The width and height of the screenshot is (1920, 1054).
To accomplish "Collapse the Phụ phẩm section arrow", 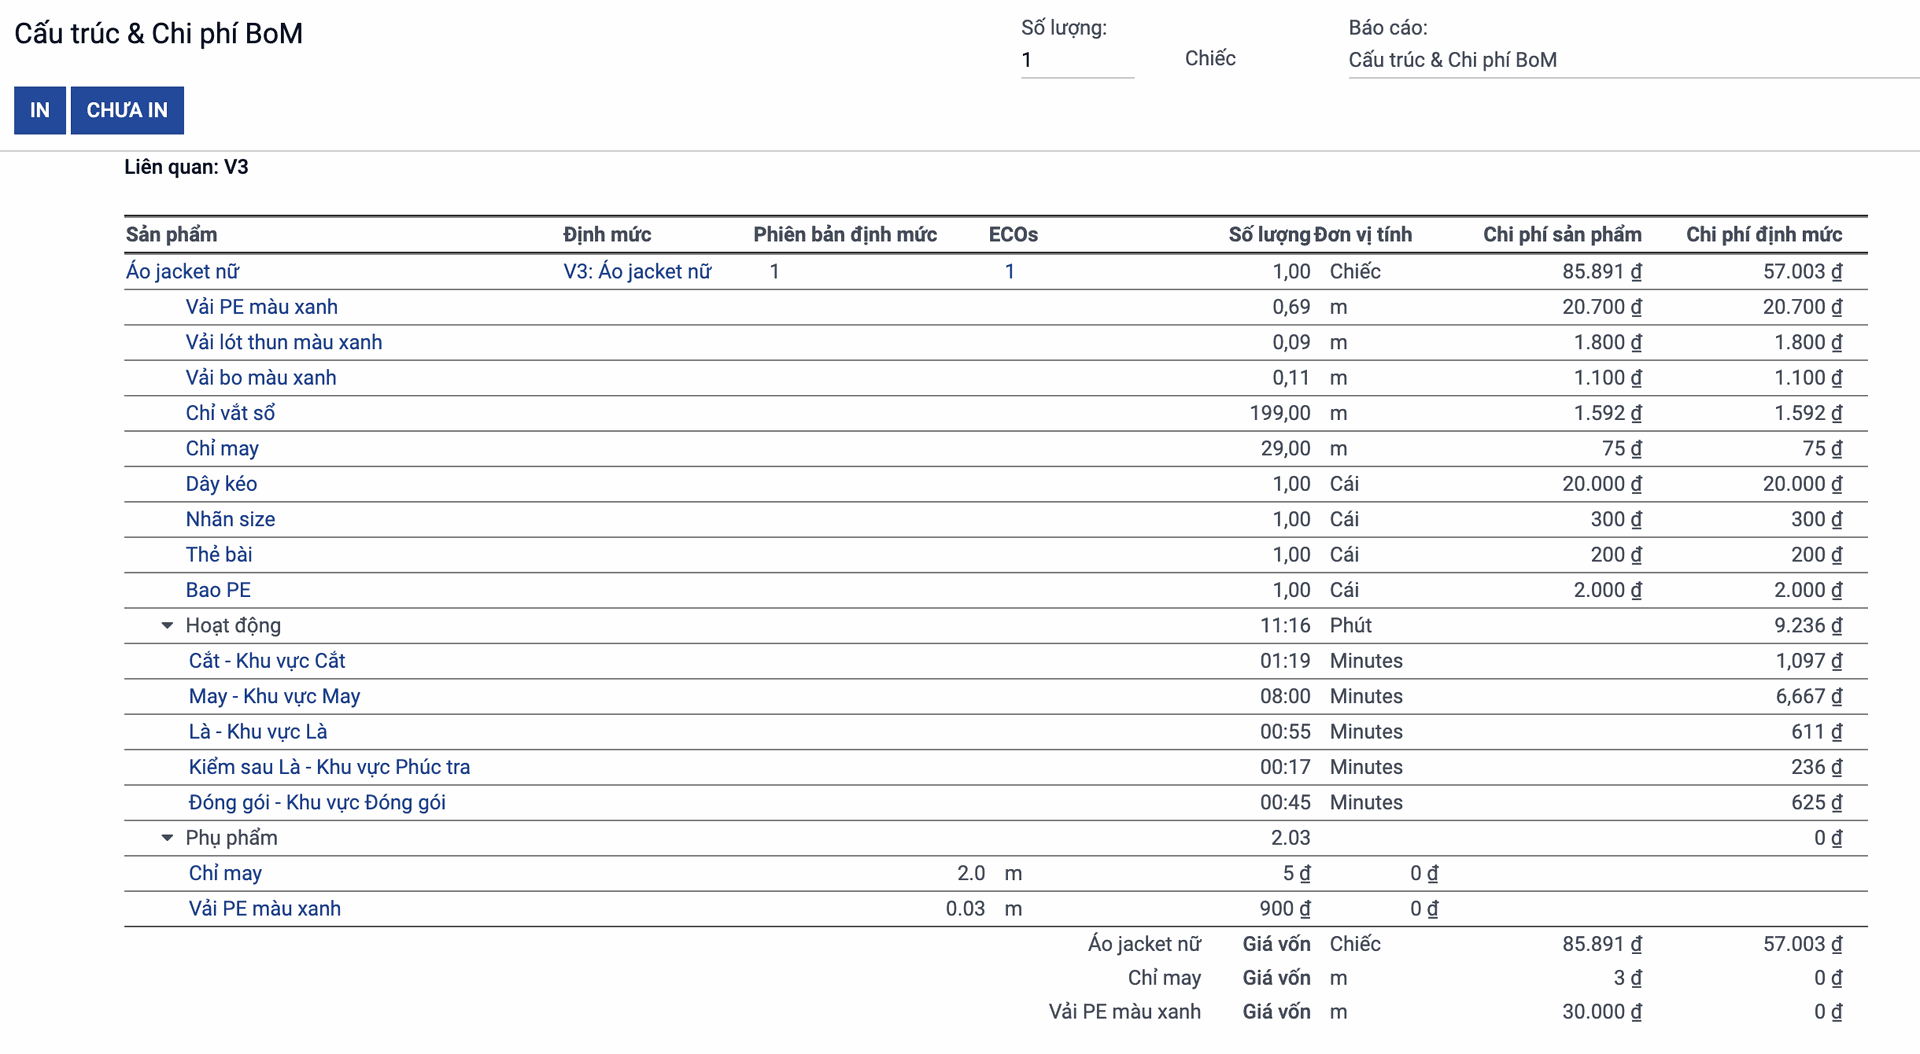I will [167, 838].
